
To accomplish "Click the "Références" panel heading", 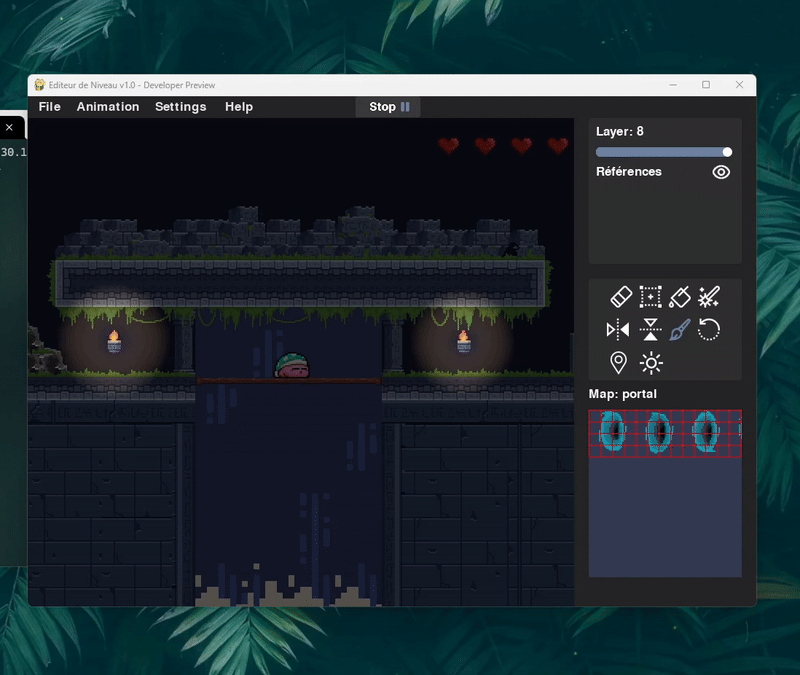I will point(629,171).
